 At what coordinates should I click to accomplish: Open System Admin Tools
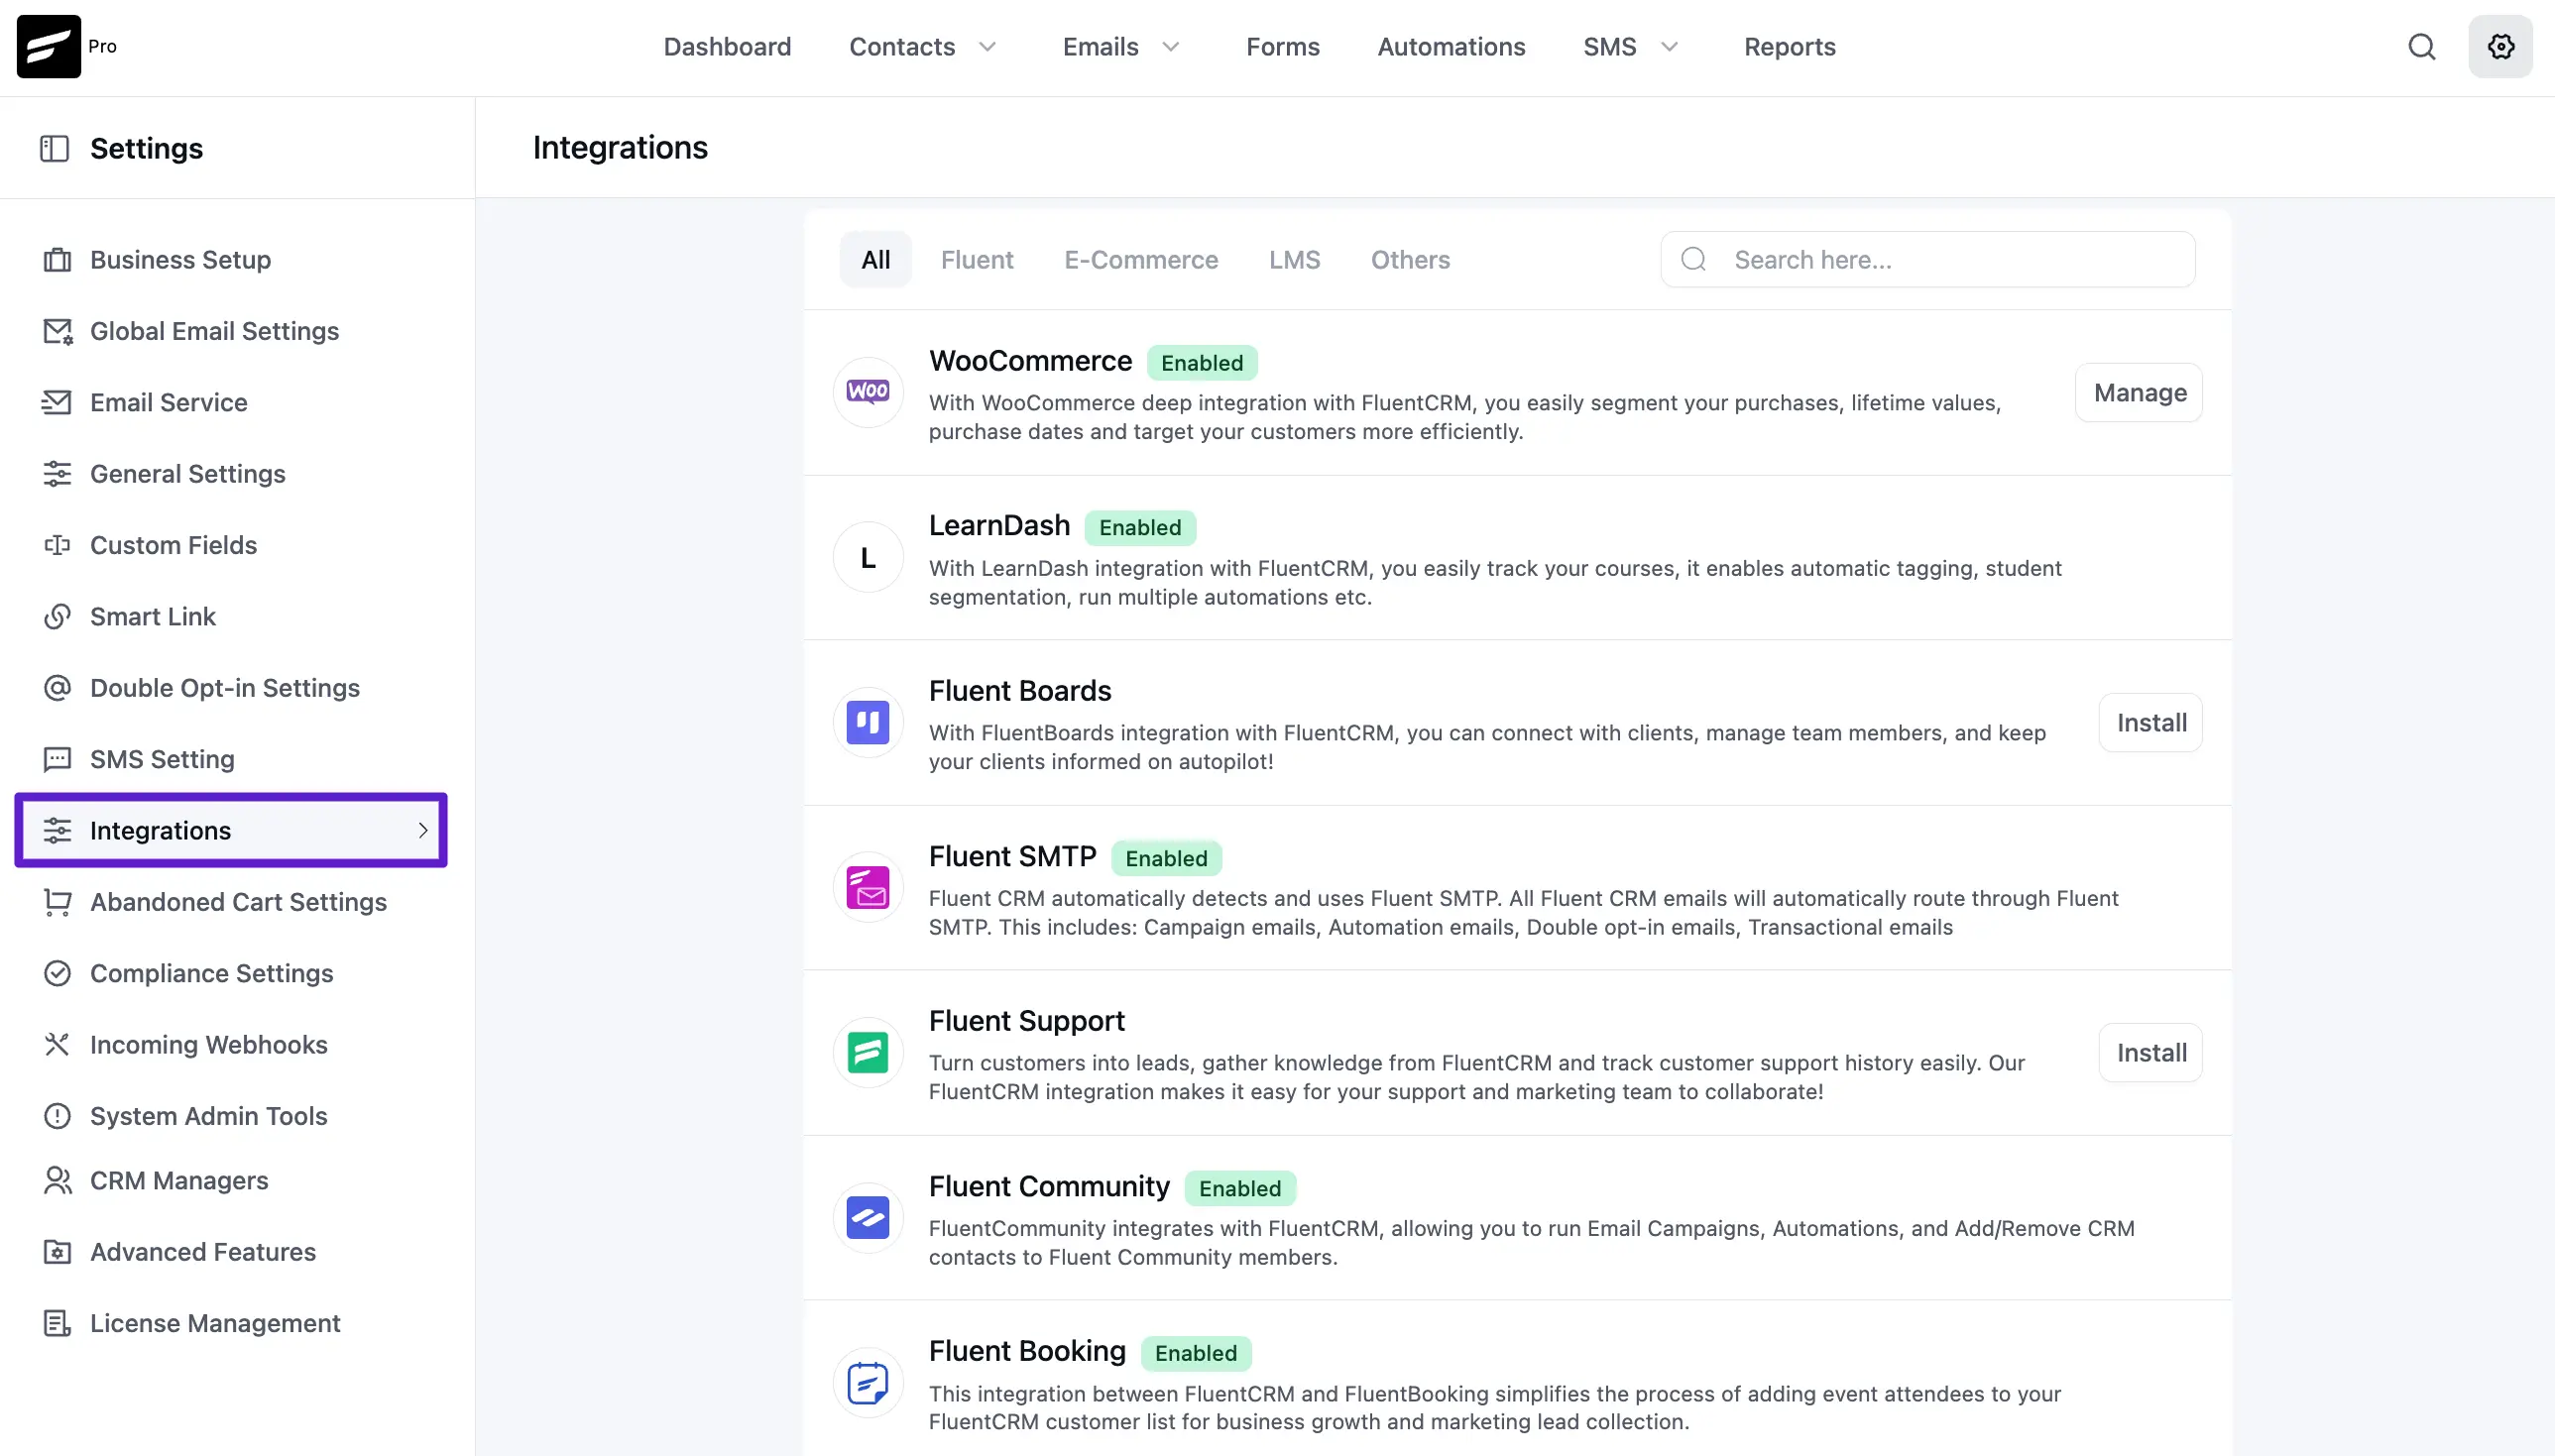(x=208, y=1116)
